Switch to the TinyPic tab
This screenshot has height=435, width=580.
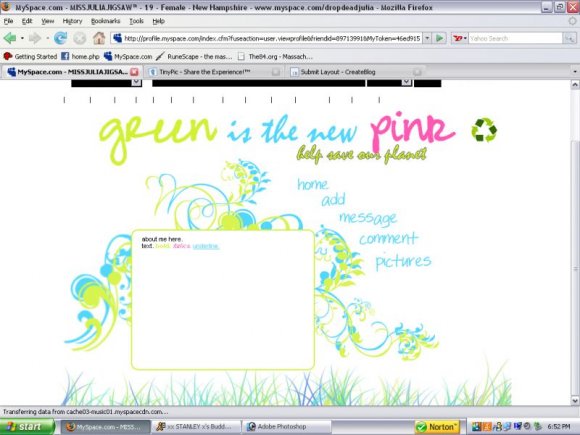214,72
